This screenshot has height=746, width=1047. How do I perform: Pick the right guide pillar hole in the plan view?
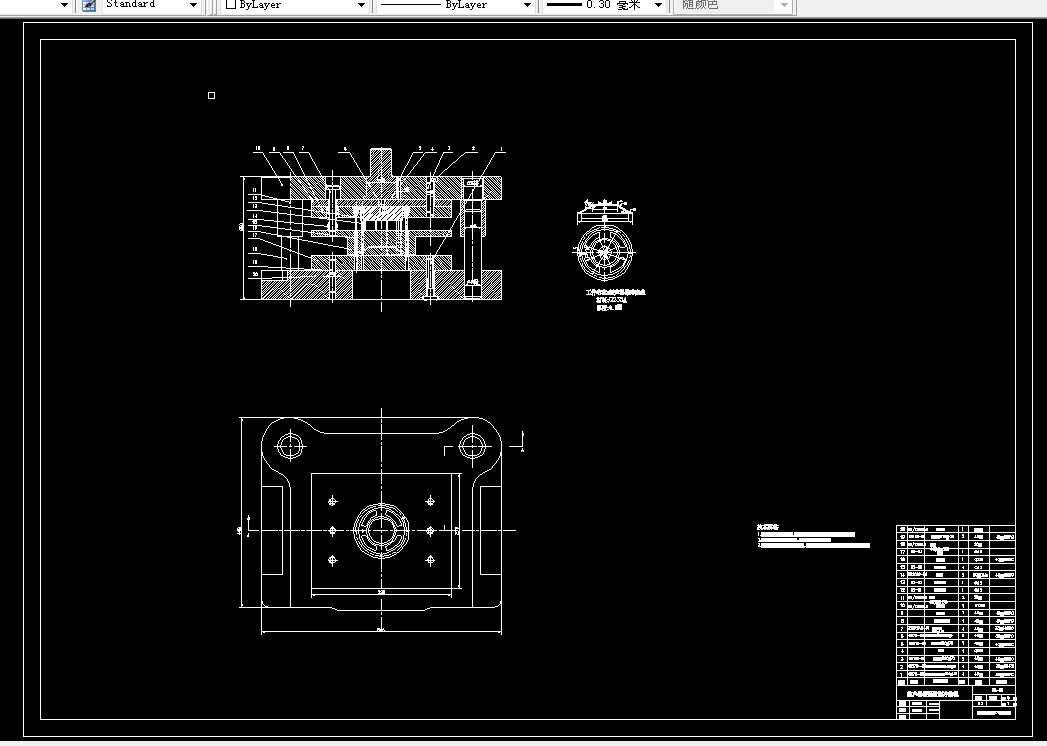click(472, 446)
